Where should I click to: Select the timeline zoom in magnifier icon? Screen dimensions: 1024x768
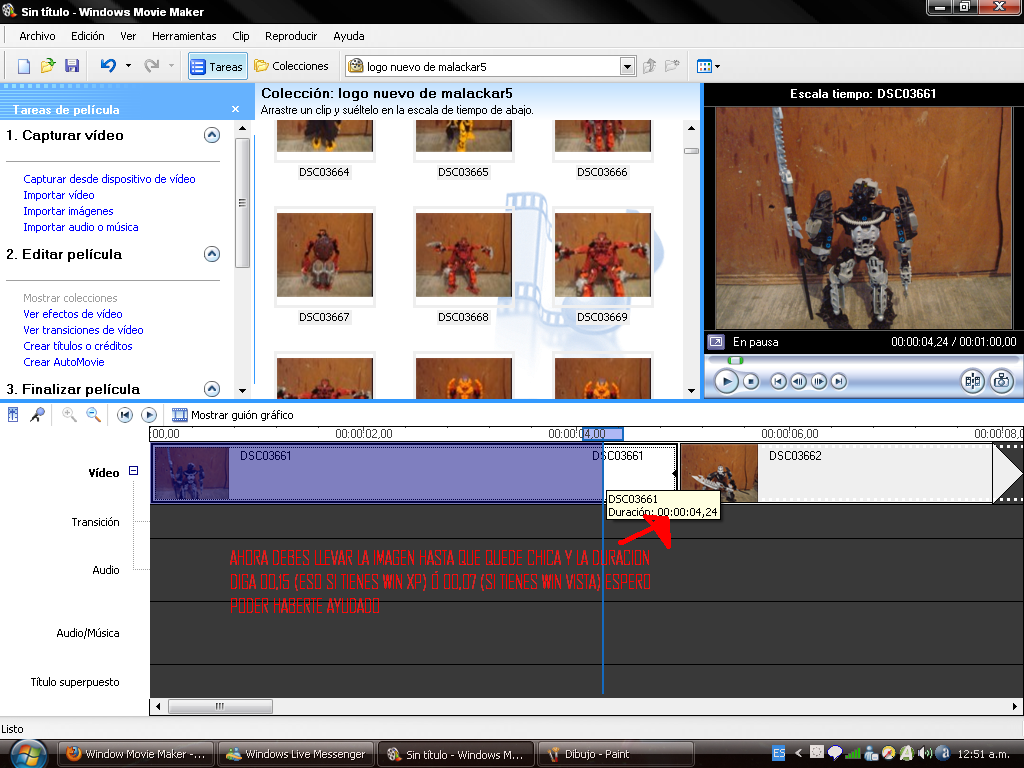68,414
